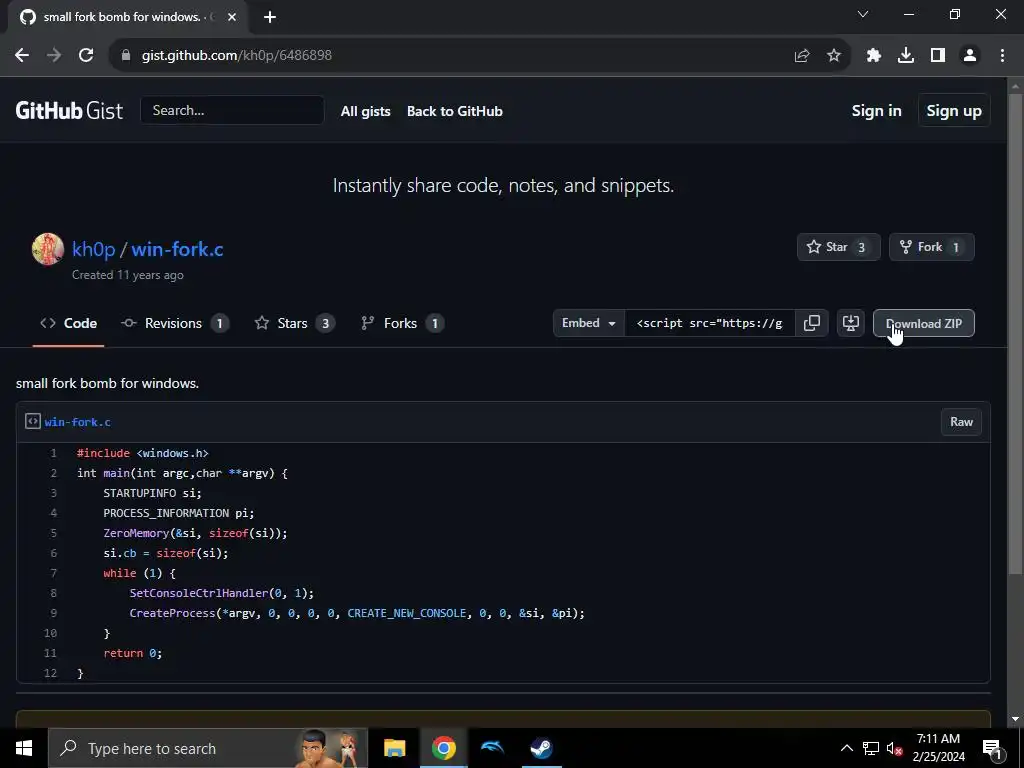Open the tab search chevron in title bar

[x=863, y=14]
